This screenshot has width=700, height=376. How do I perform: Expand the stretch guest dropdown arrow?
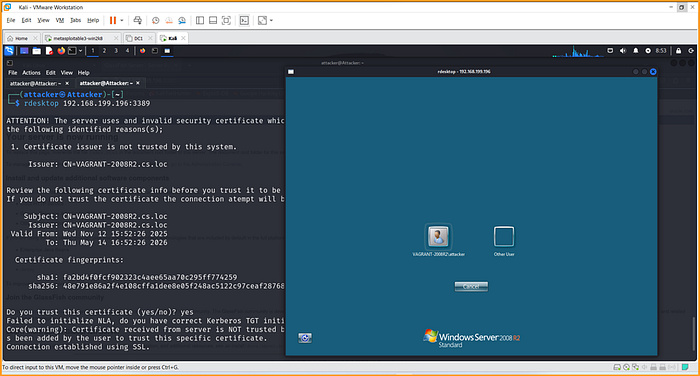click(x=271, y=21)
